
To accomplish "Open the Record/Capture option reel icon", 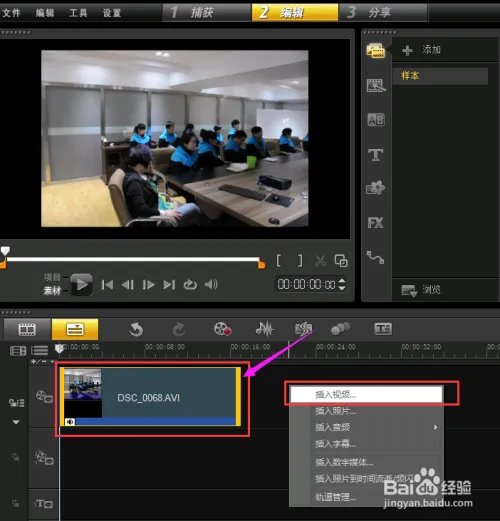I will (223, 329).
